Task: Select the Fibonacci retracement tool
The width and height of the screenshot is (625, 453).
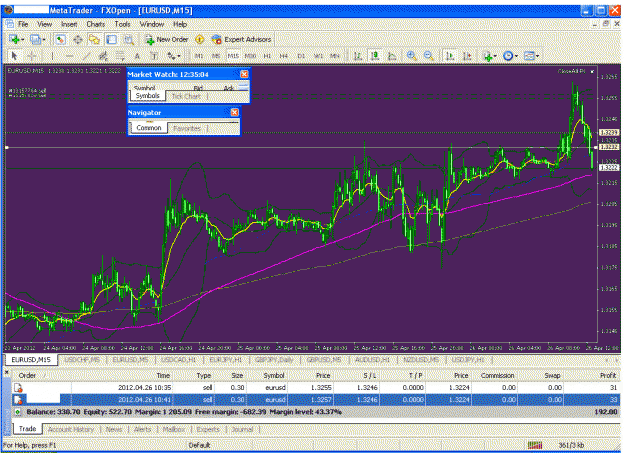Action: [120, 56]
